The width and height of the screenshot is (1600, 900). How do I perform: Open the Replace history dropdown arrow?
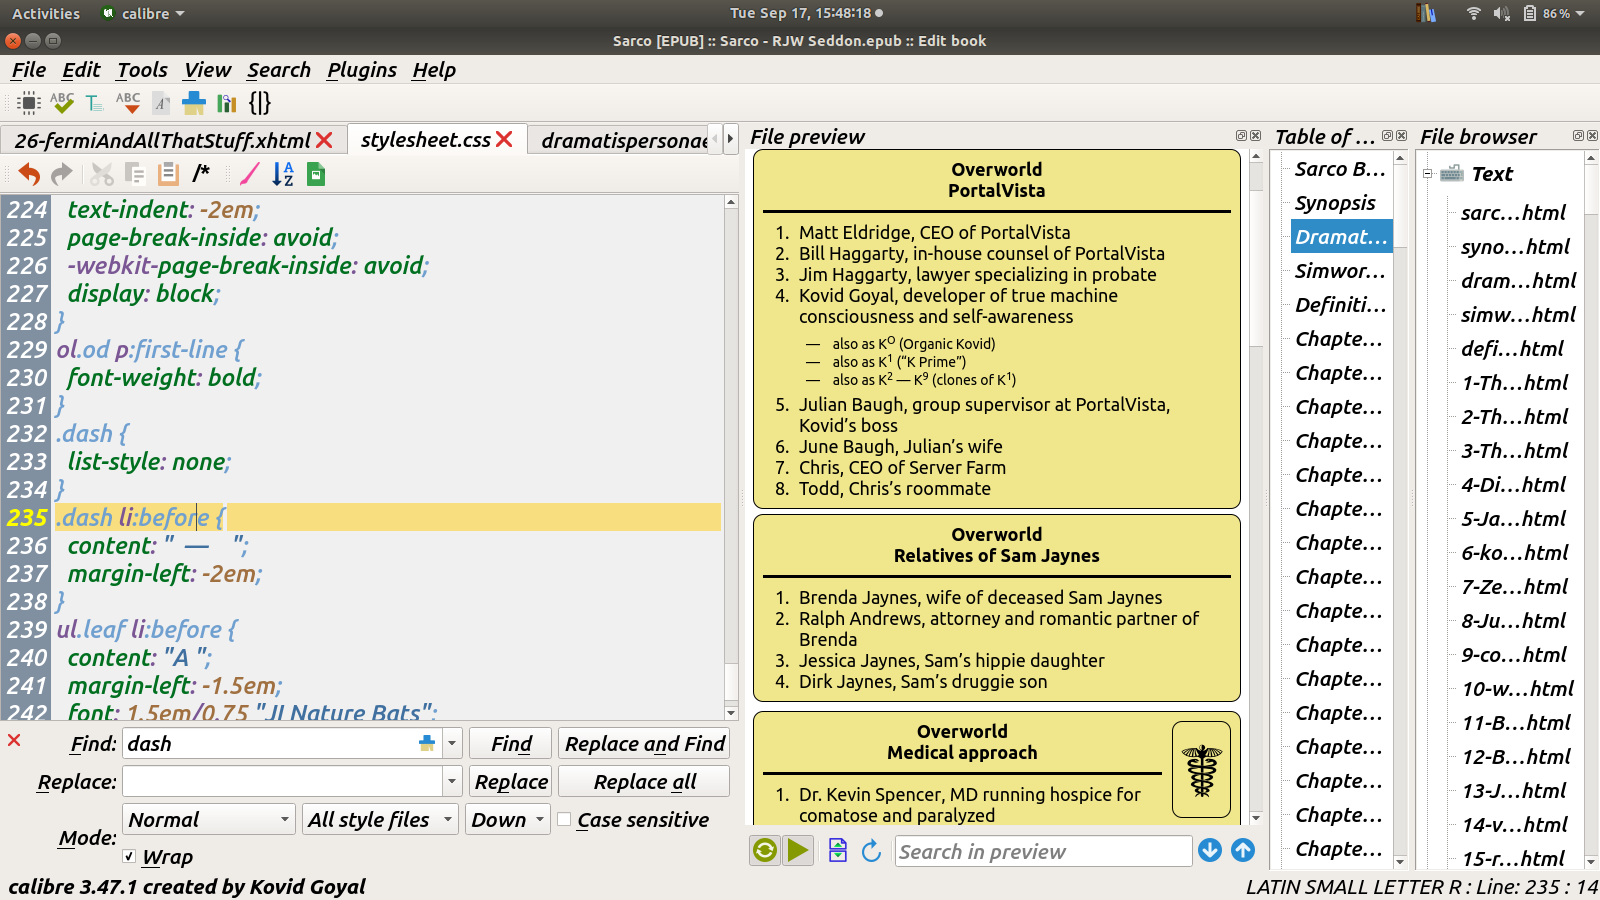click(452, 781)
